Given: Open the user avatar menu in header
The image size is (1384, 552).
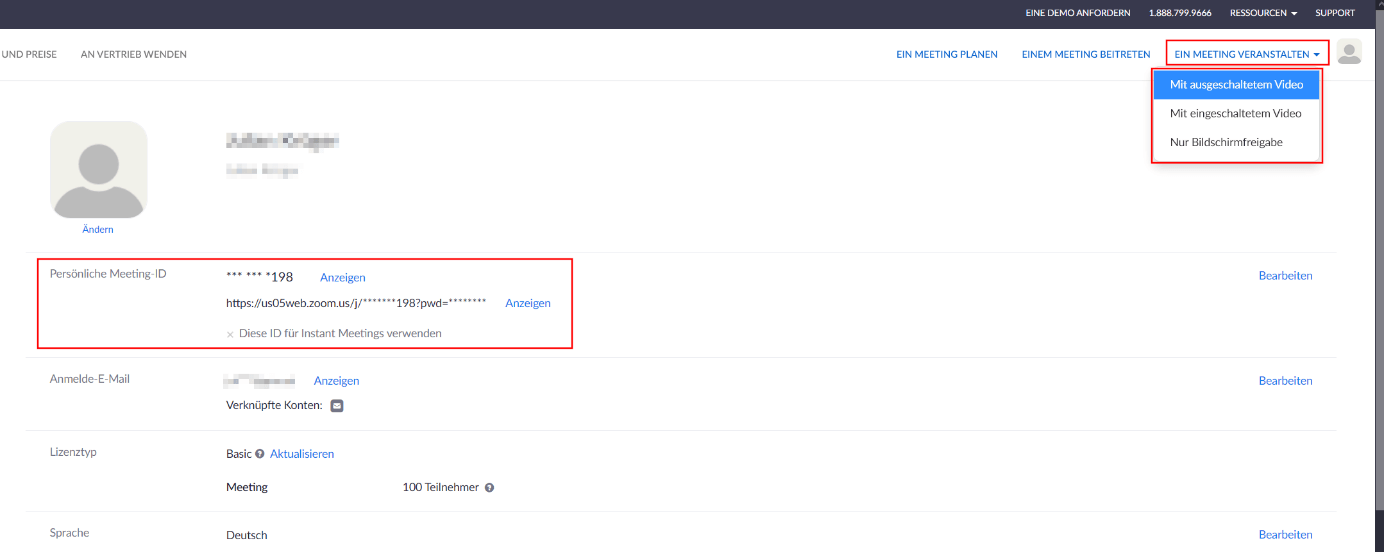Looking at the screenshot, I should click(1349, 53).
